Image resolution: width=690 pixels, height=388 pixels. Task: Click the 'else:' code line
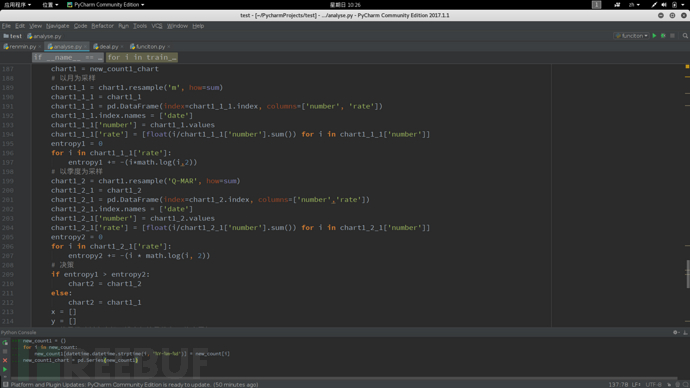(x=62, y=293)
